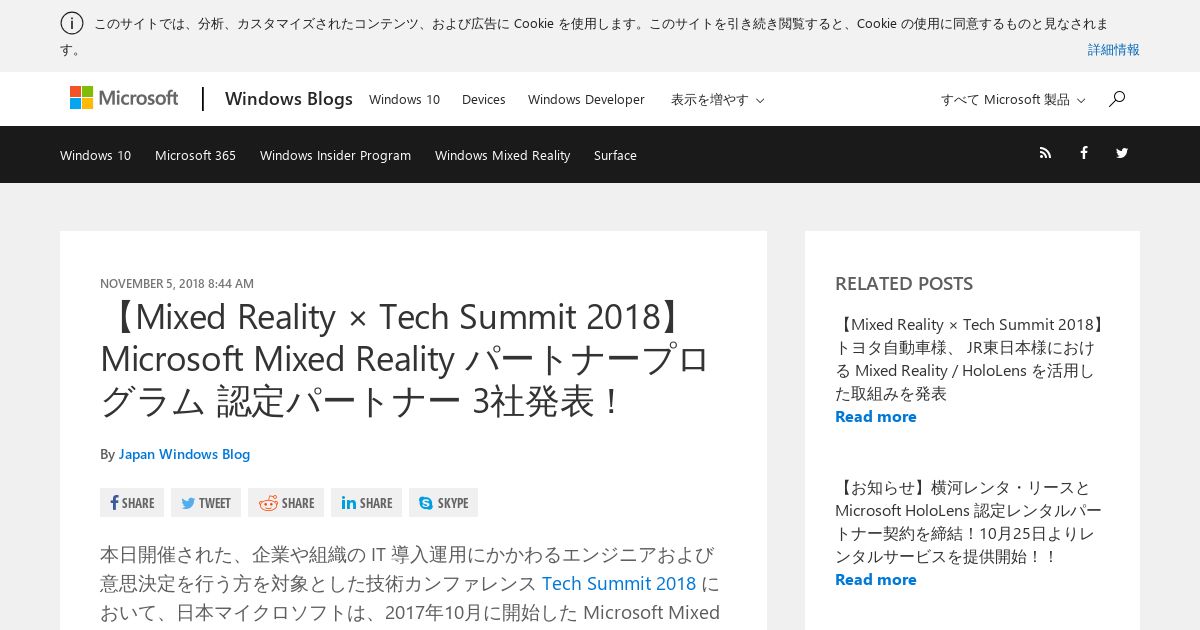Select Windows Mixed Reality in dark bar
The height and width of the screenshot is (630, 1200).
point(502,155)
